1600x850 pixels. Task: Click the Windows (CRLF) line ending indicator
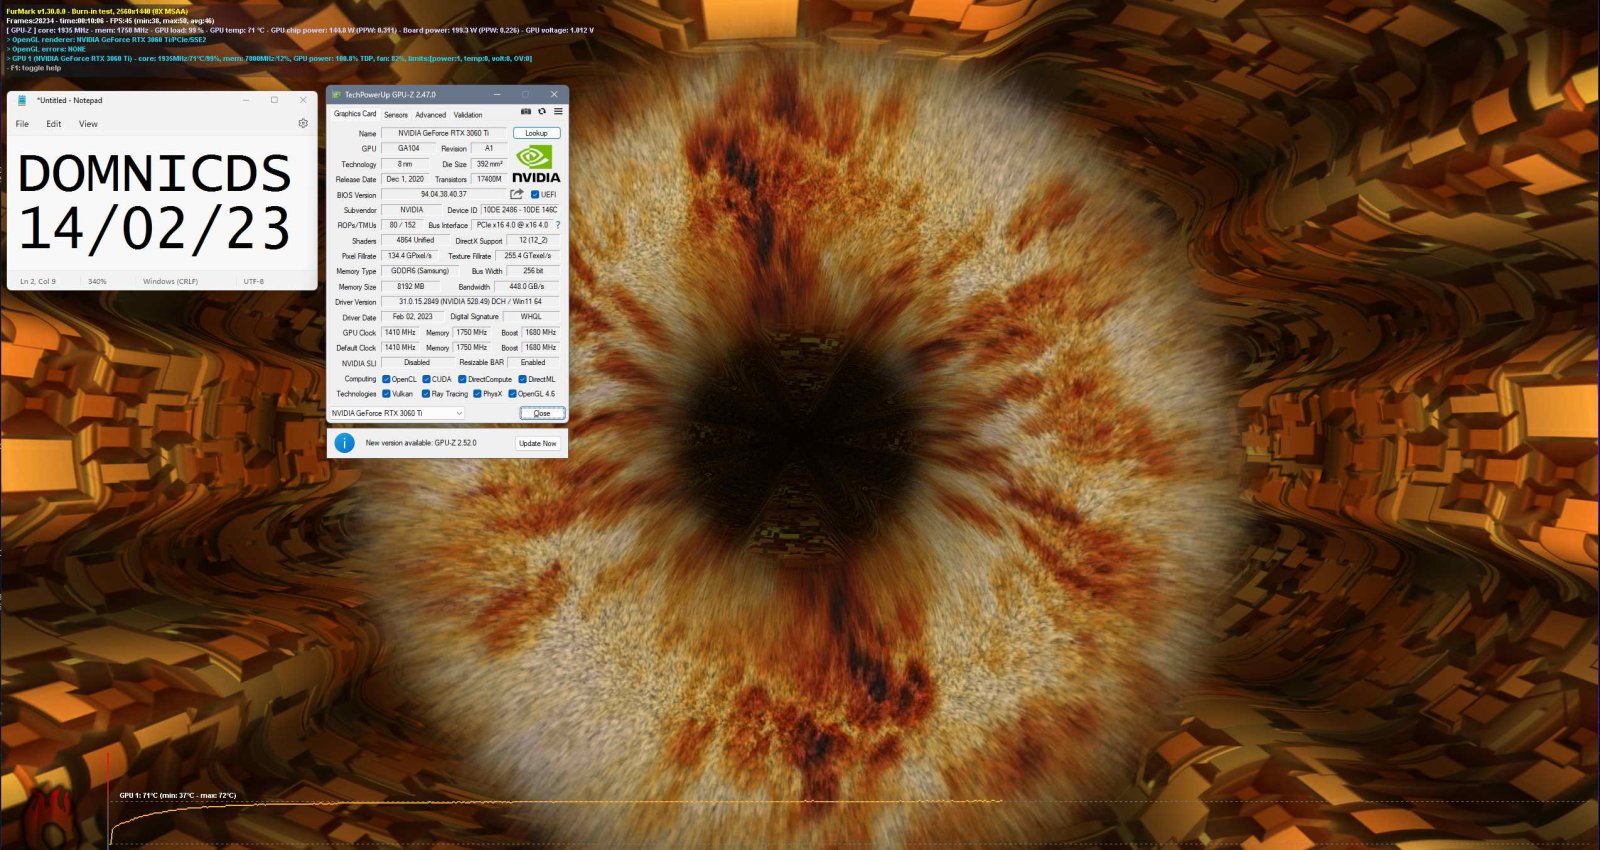tap(170, 281)
